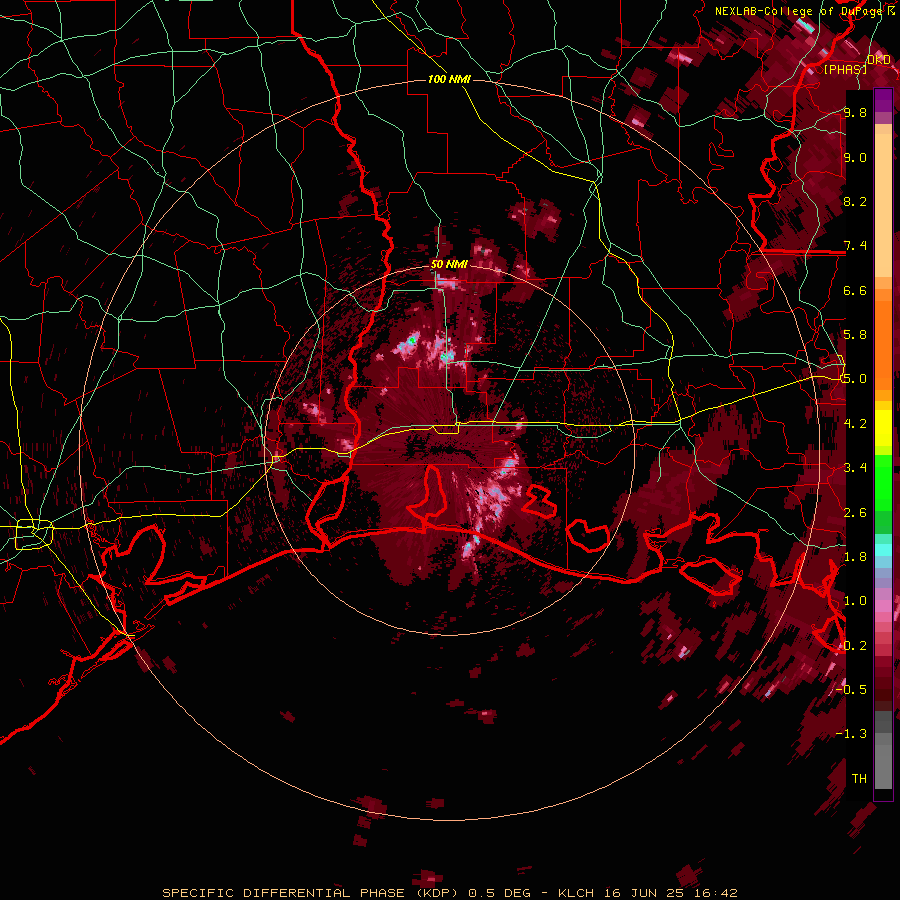
Task: Click the 16 JUN 25 16:42 timestamp
Action: (x=669, y=893)
